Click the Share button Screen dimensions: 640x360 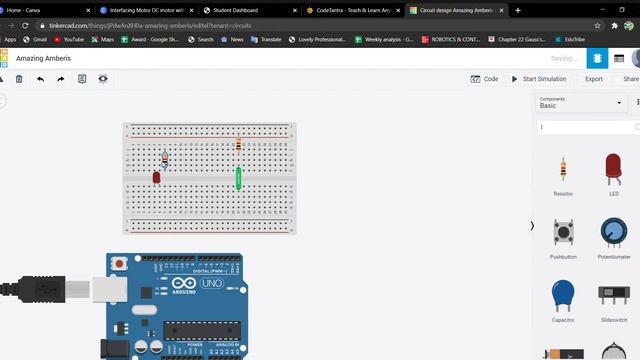[x=631, y=79]
